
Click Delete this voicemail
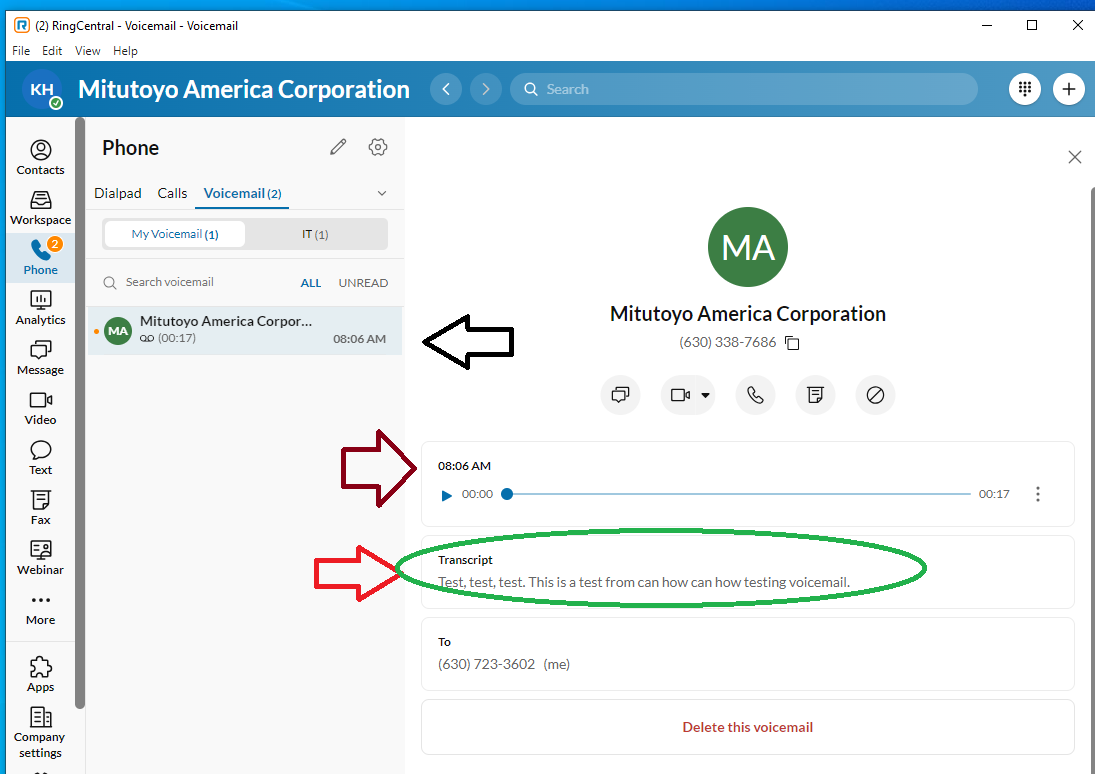tap(747, 727)
